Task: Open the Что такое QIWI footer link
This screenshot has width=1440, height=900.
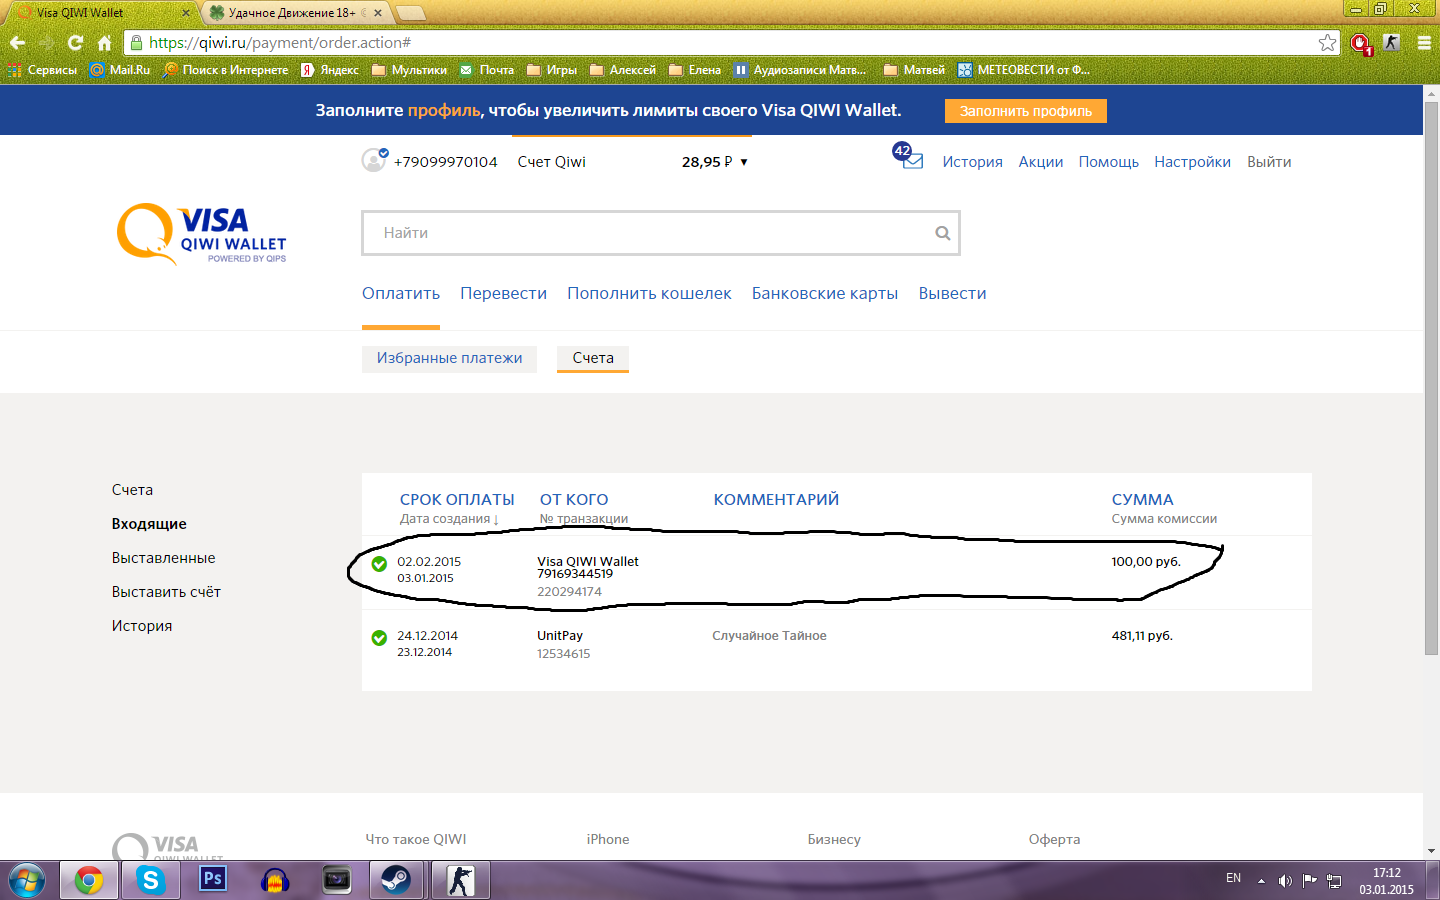Action: pos(416,839)
